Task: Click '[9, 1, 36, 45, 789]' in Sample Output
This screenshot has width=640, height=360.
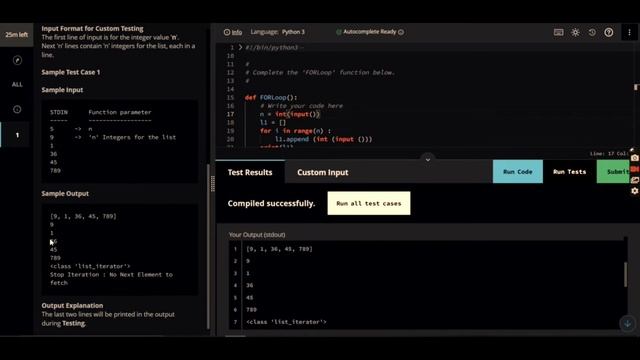Action: 83,216
